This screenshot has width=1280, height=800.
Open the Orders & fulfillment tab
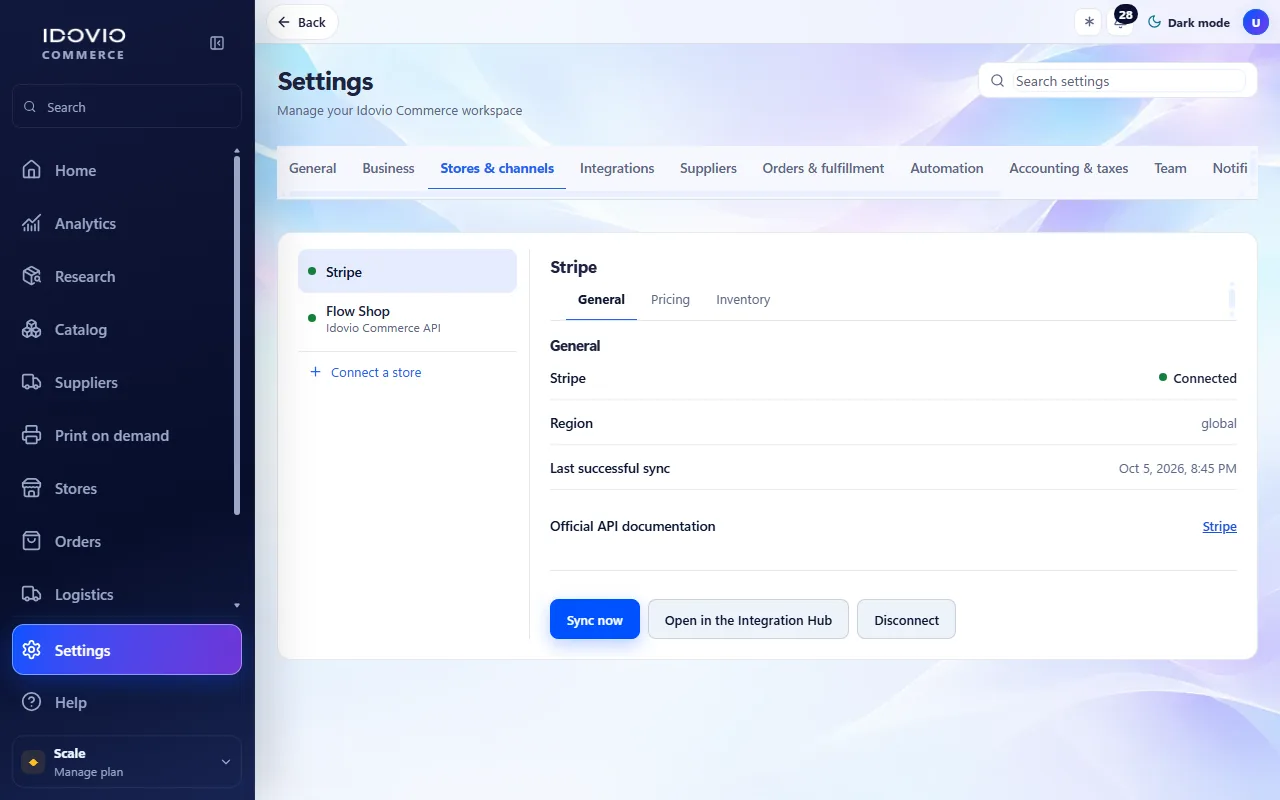(823, 168)
